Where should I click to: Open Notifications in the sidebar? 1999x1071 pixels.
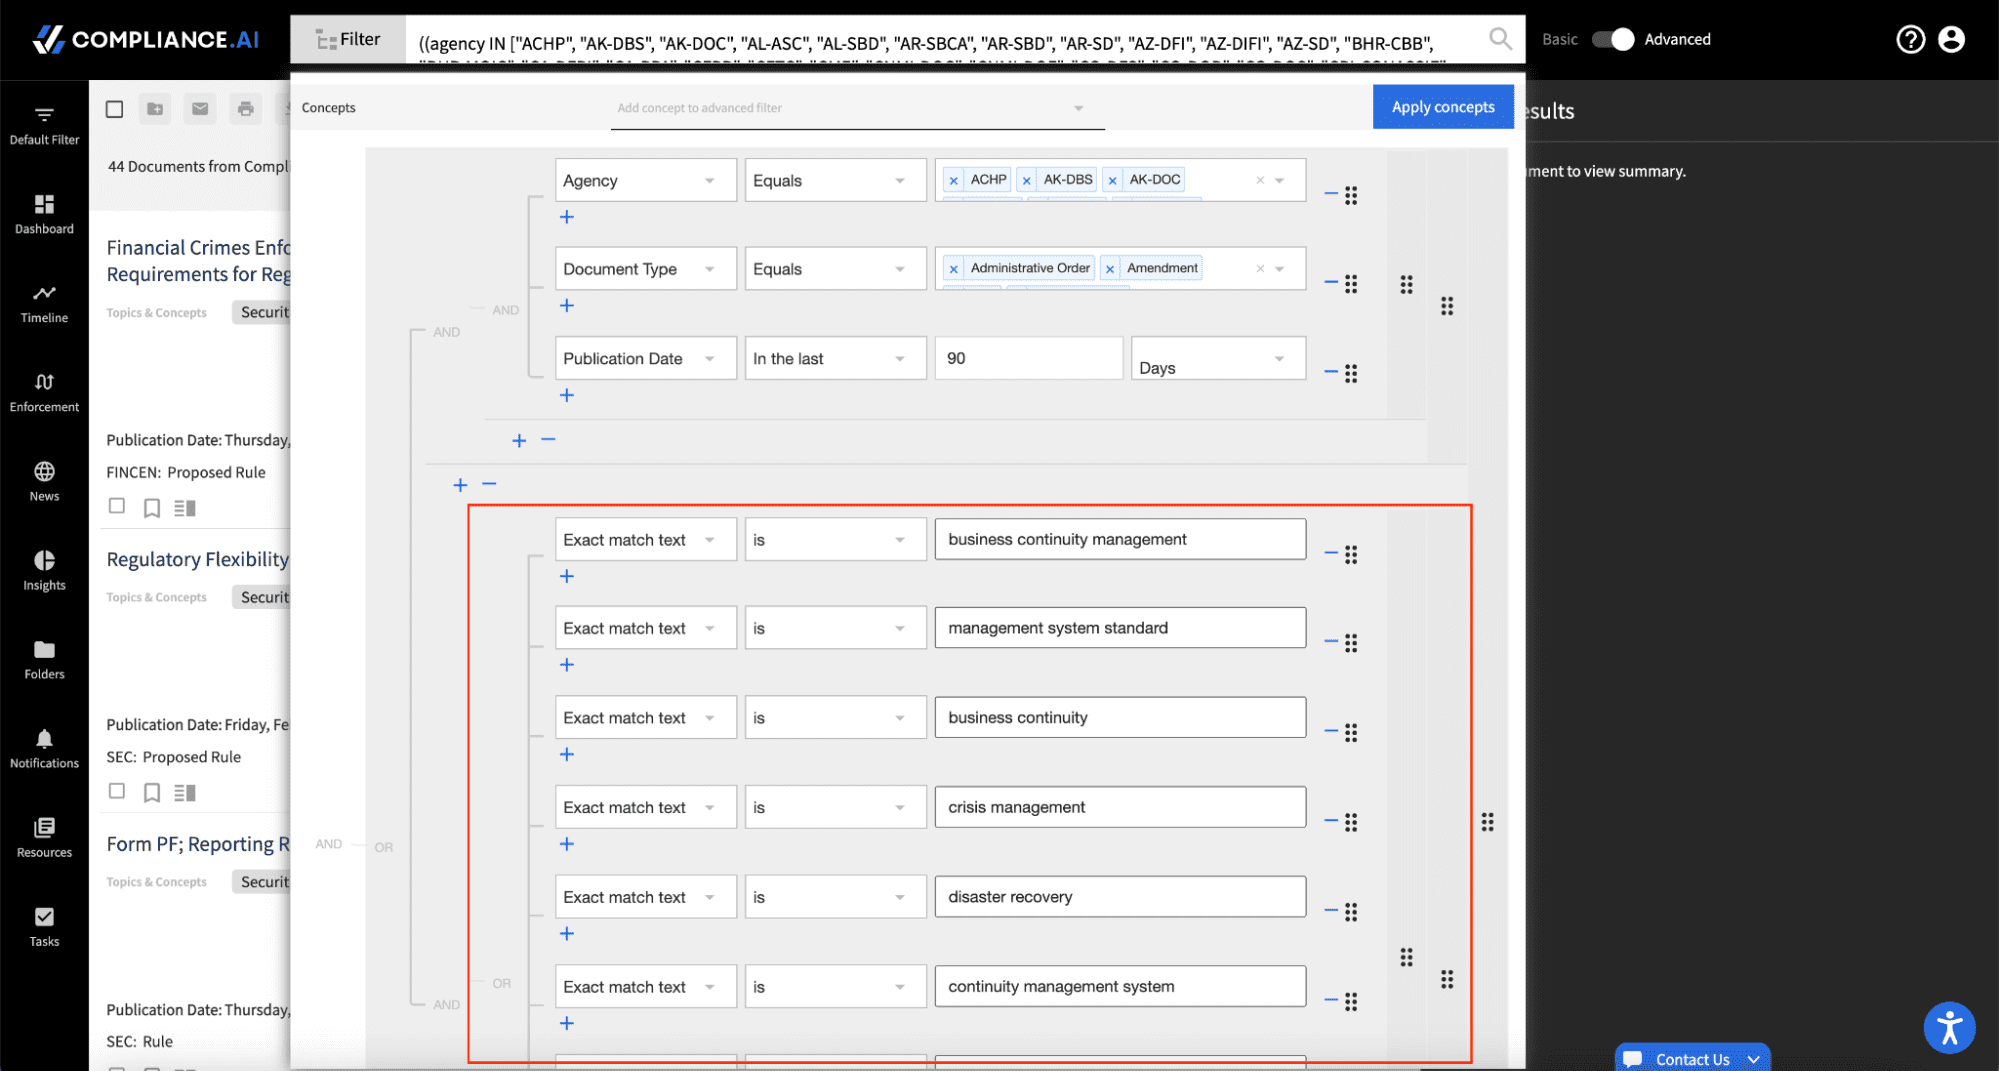click(x=44, y=749)
